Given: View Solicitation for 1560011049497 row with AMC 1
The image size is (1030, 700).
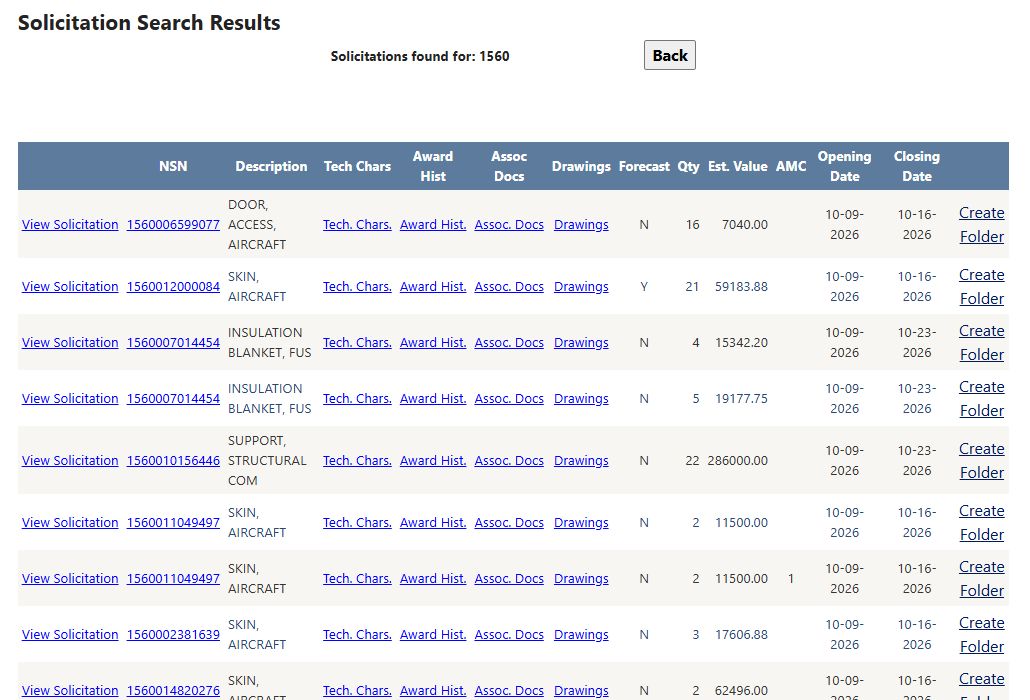Looking at the screenshot, I should pyautogui.click(x=70, y=579).
